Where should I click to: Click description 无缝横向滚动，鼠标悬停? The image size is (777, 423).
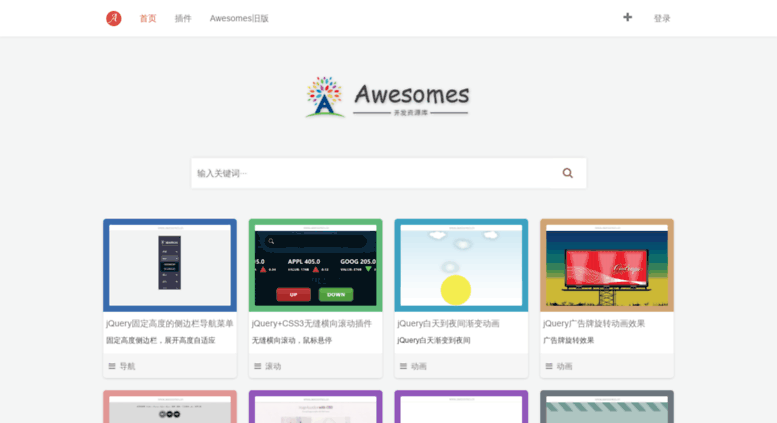coord(292,340)
